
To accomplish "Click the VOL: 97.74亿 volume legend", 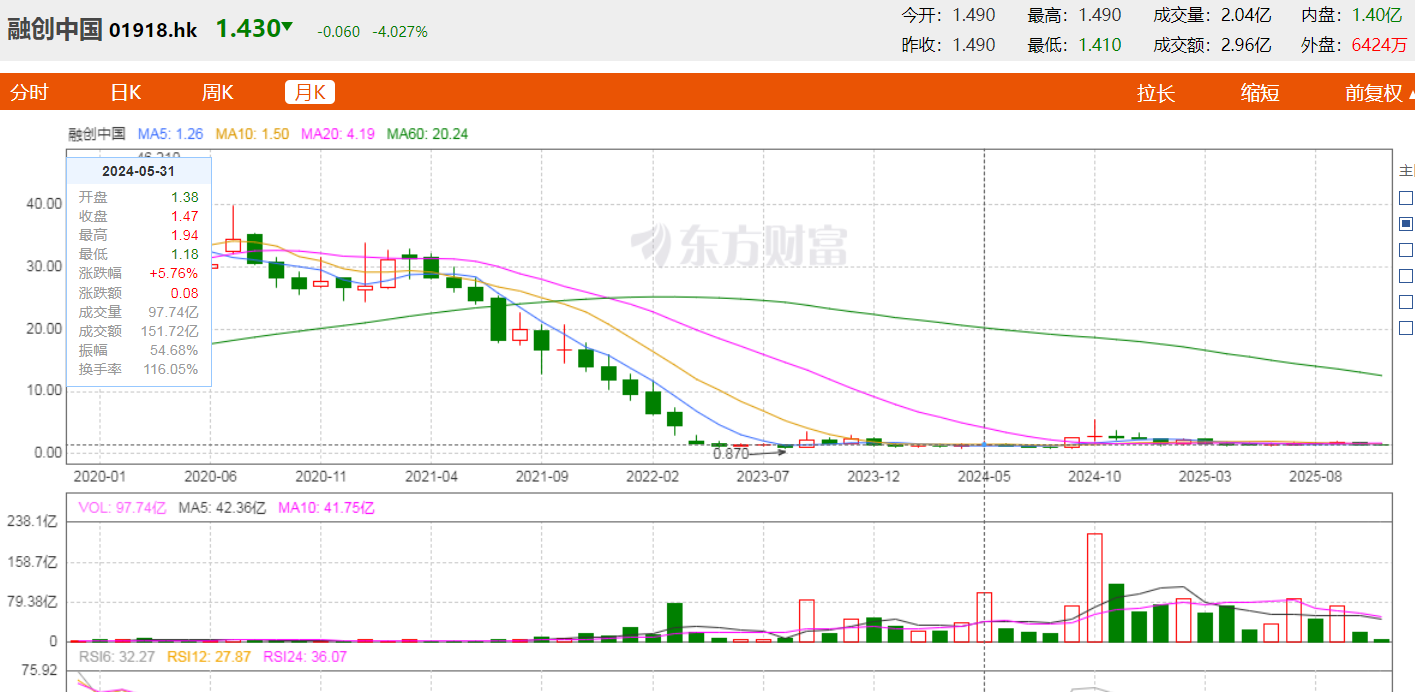I will point(123,508).
